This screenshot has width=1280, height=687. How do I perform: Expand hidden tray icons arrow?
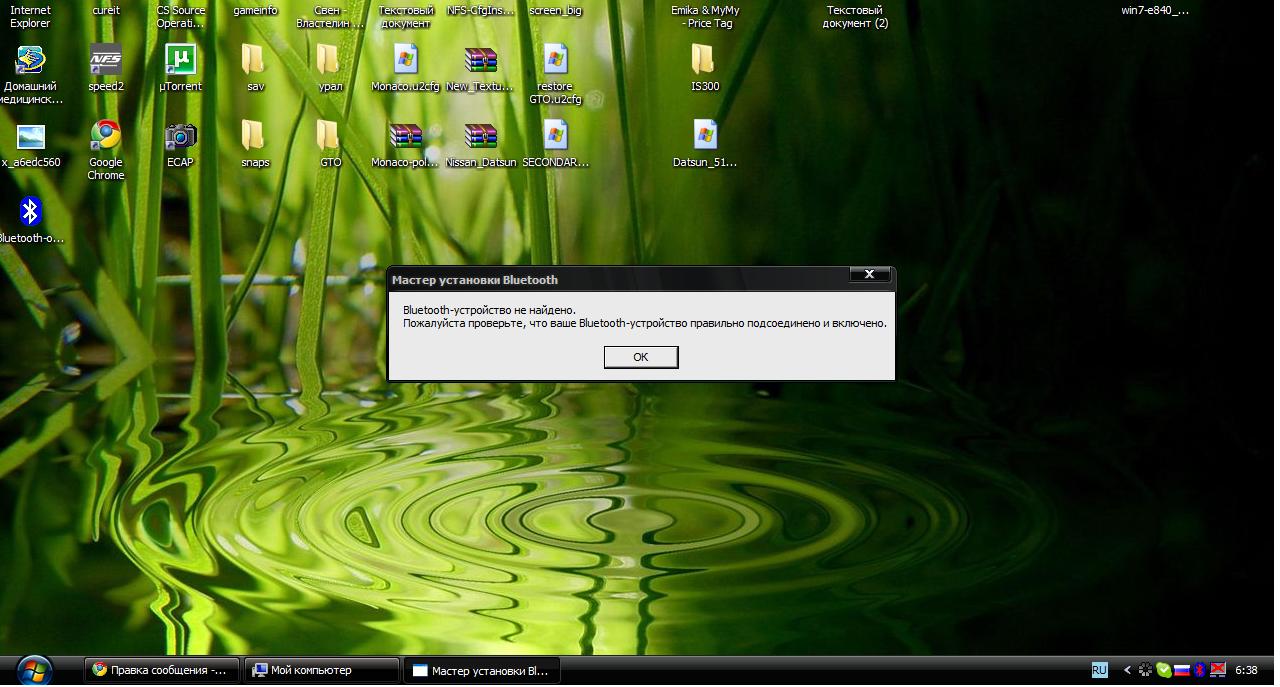click(1128, 670)
